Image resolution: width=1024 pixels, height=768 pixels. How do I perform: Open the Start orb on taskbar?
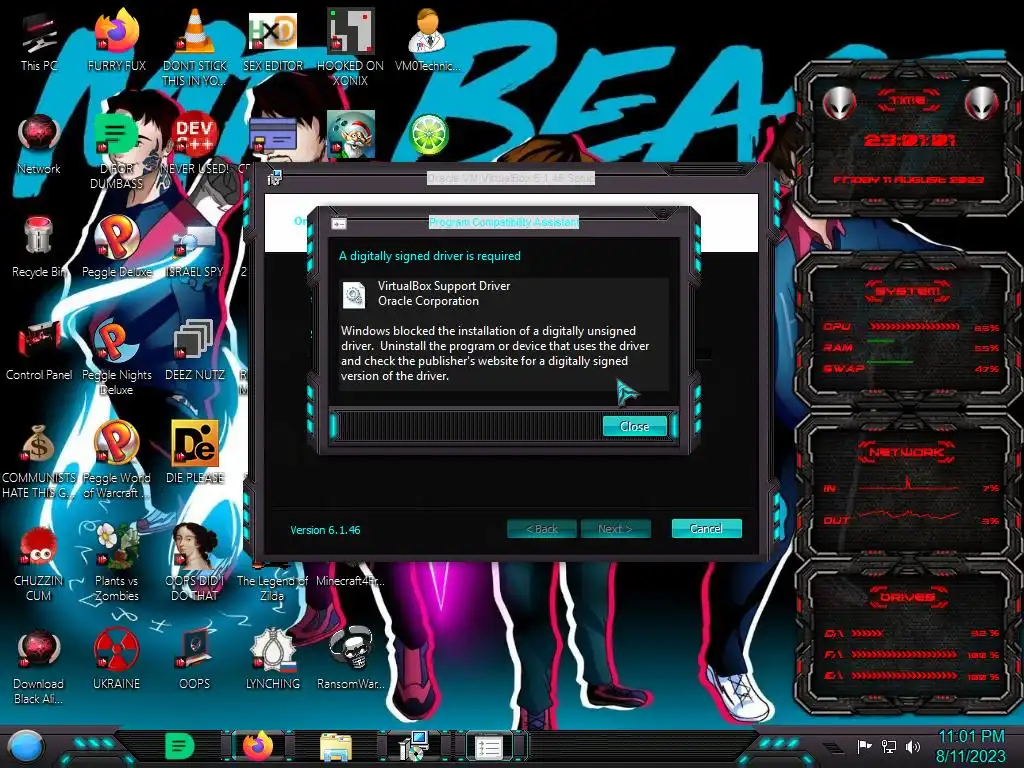click(x=26, y=747)
